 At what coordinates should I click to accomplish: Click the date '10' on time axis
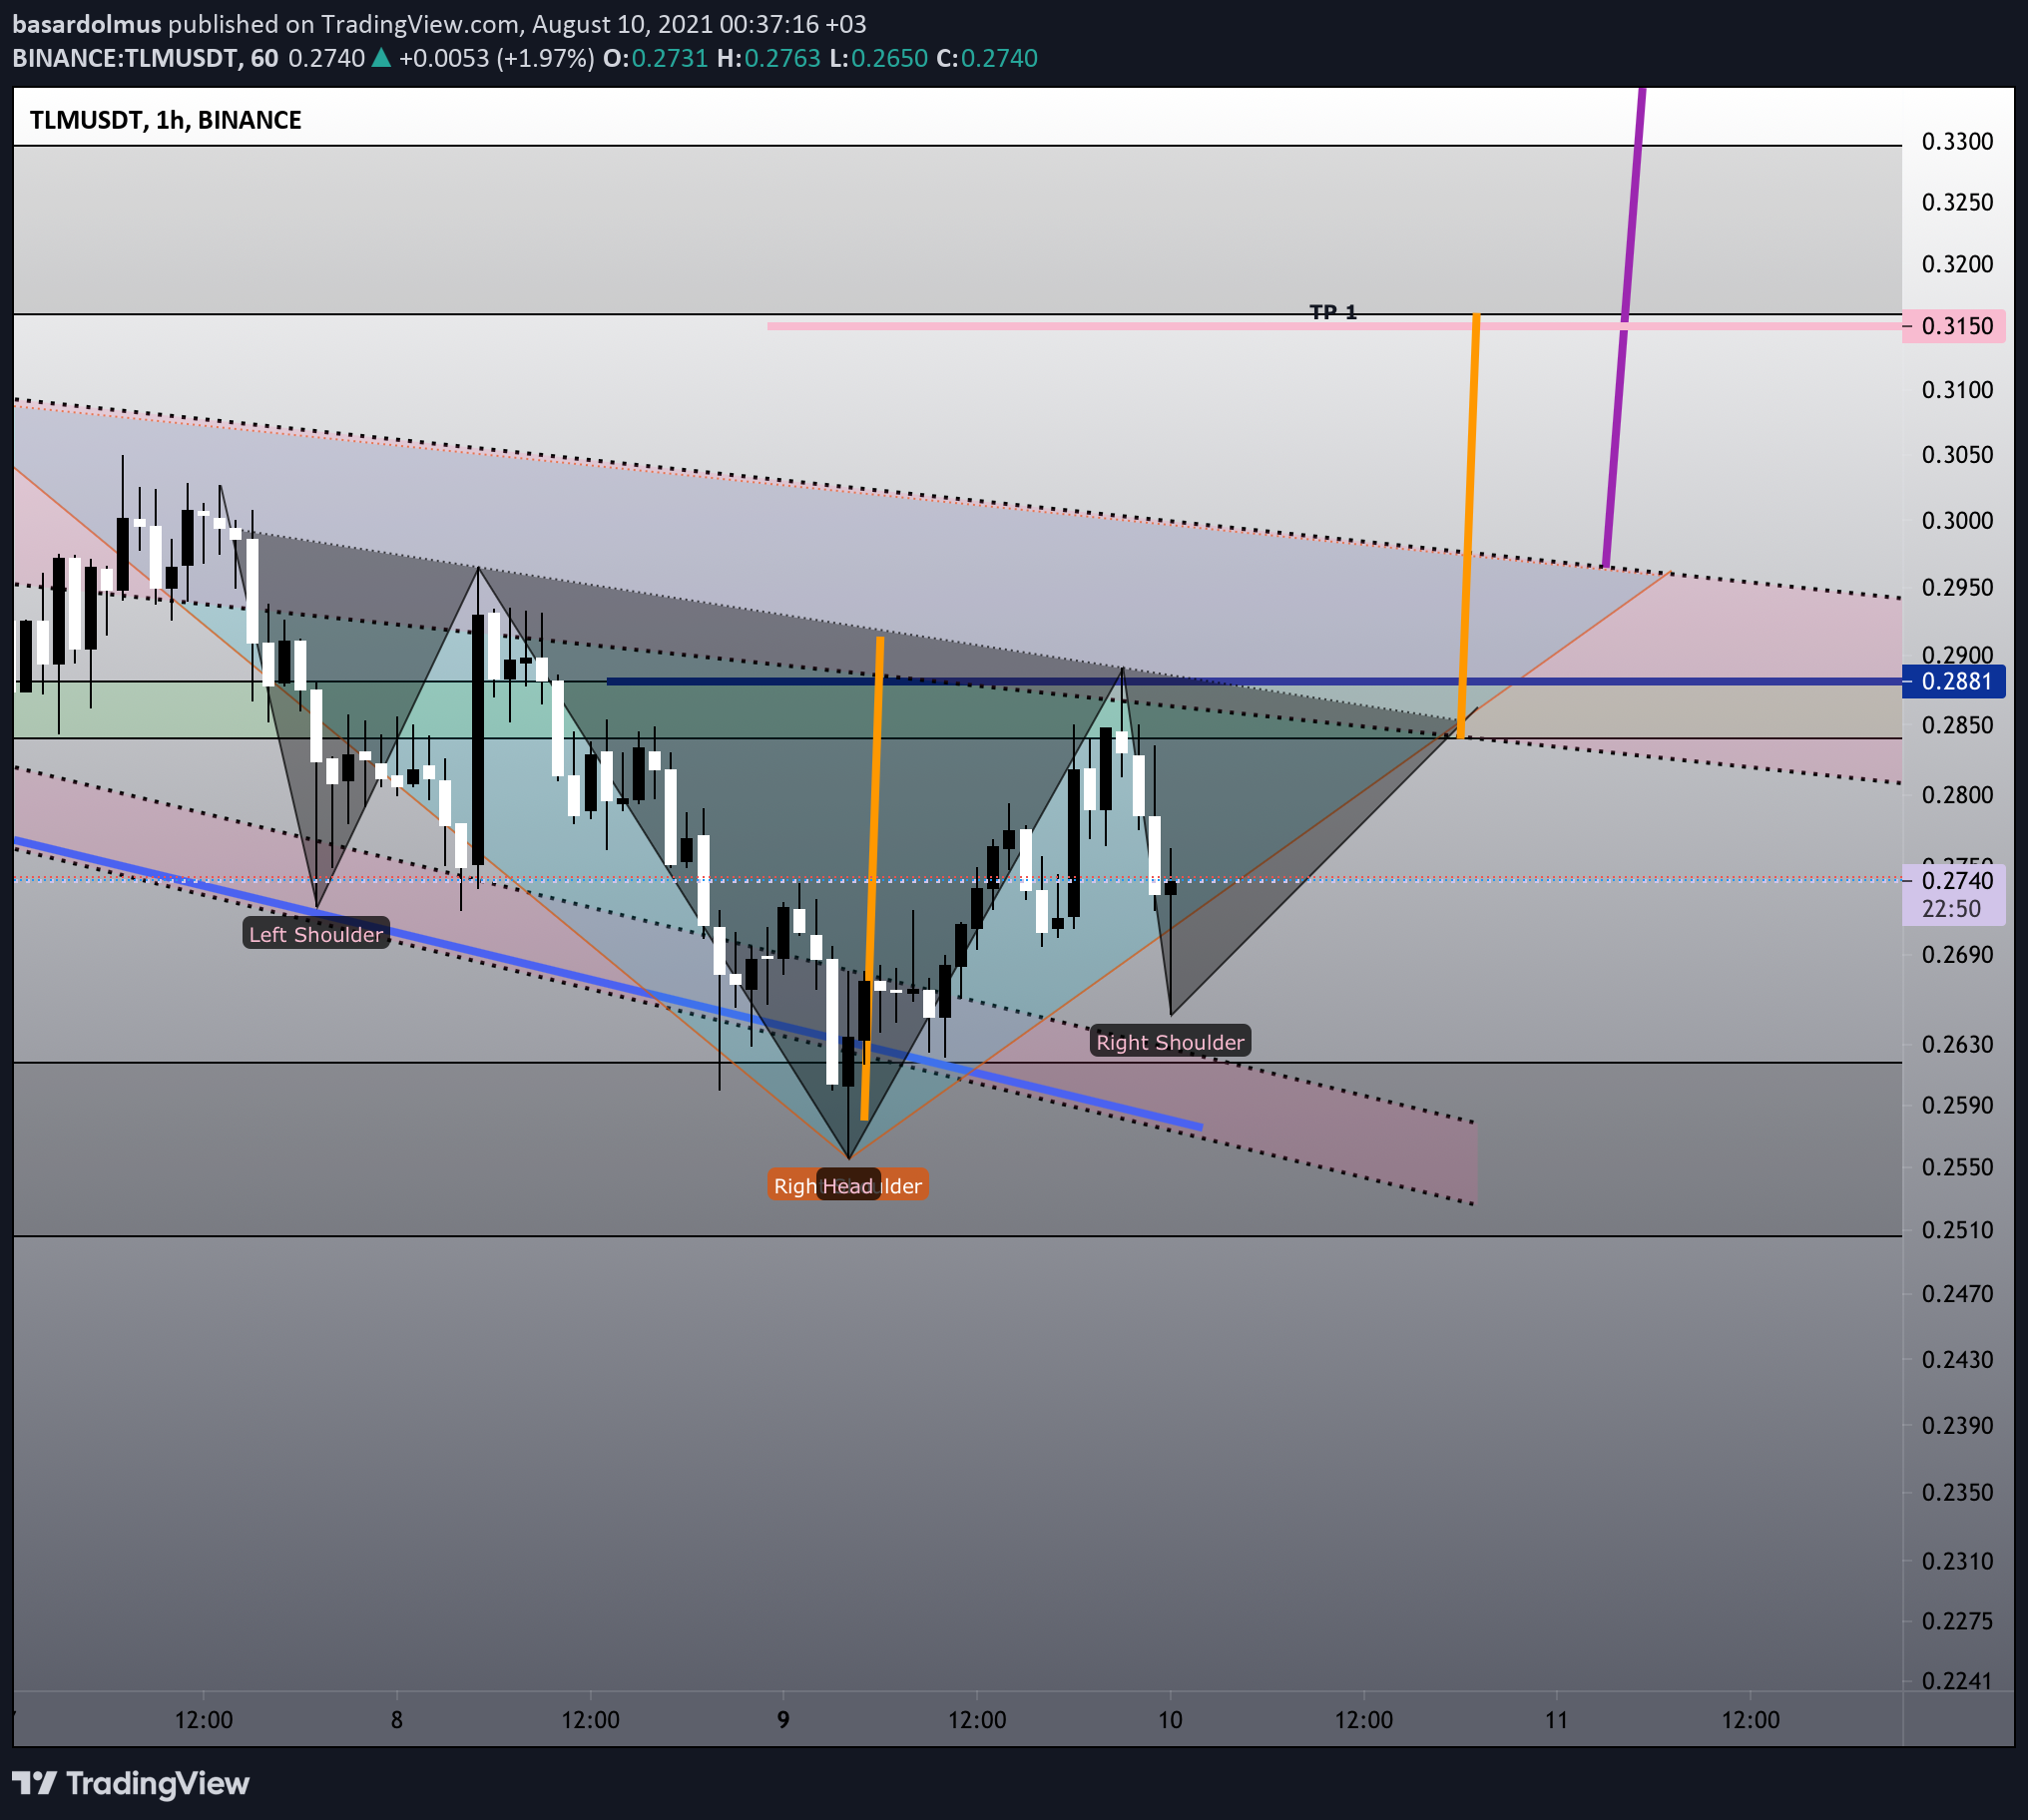tap(1170, 1720)
